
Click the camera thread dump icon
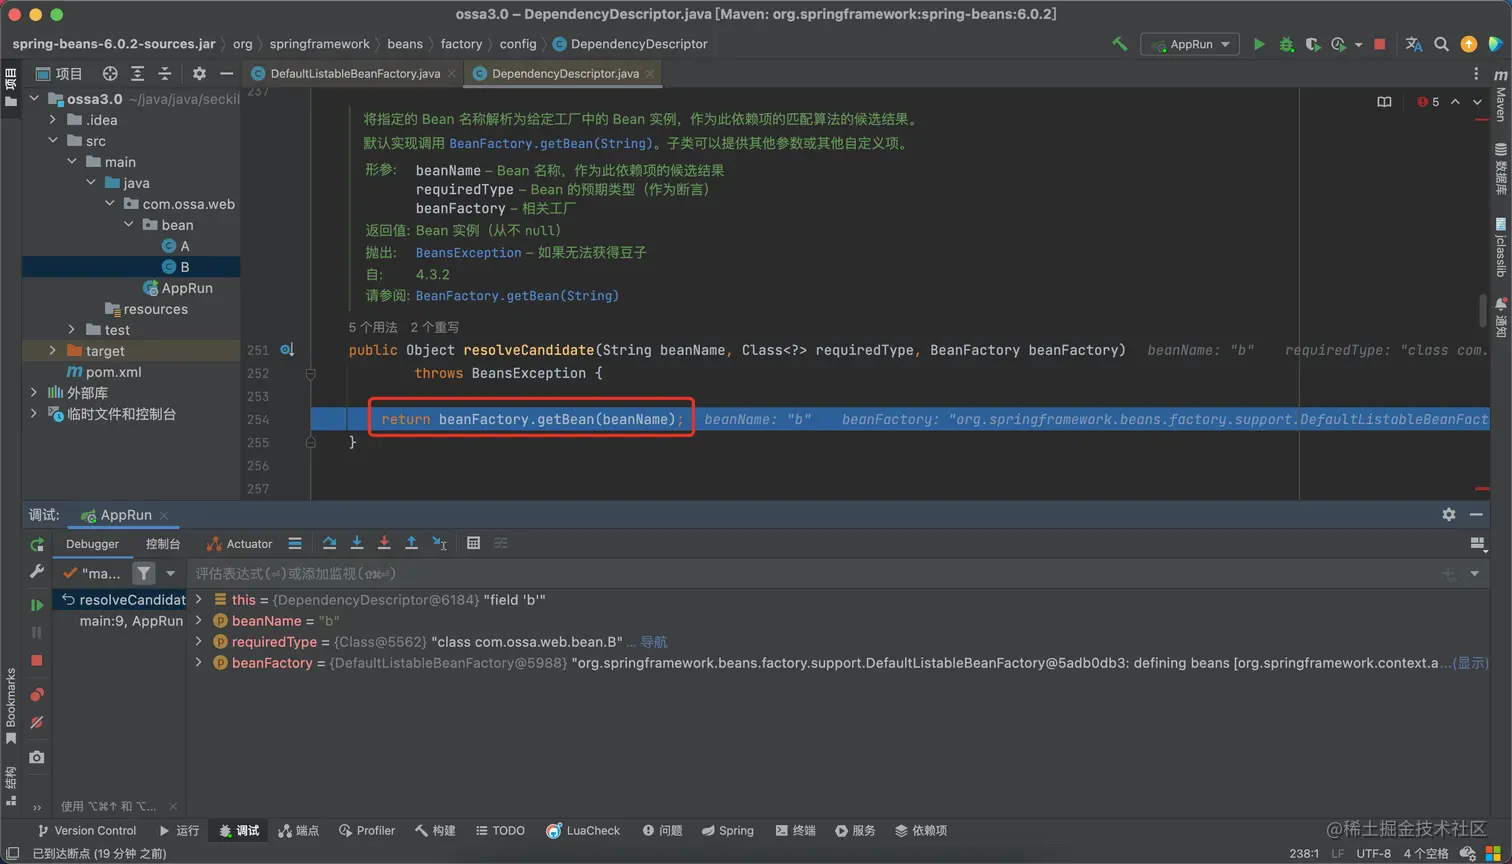tap(37, 757)
